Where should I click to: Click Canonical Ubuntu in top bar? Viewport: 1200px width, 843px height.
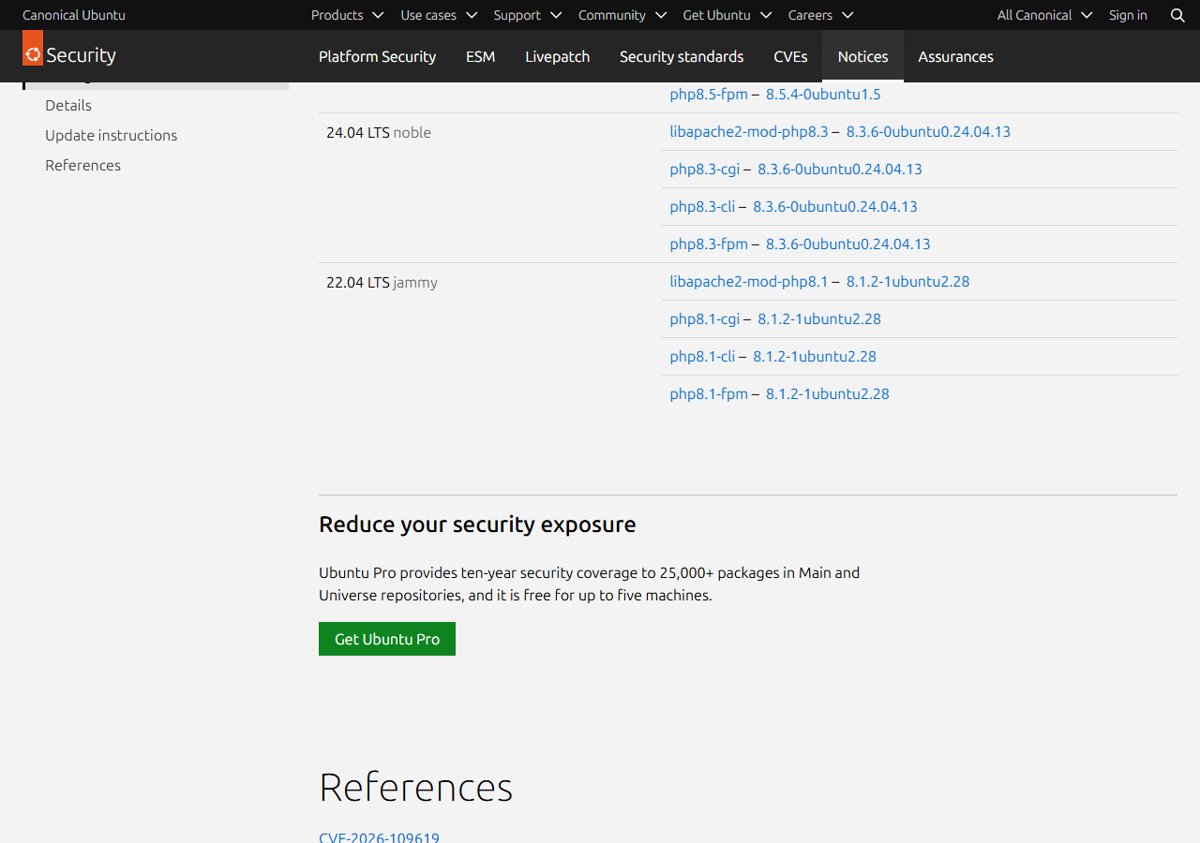[x=74, y=15]
